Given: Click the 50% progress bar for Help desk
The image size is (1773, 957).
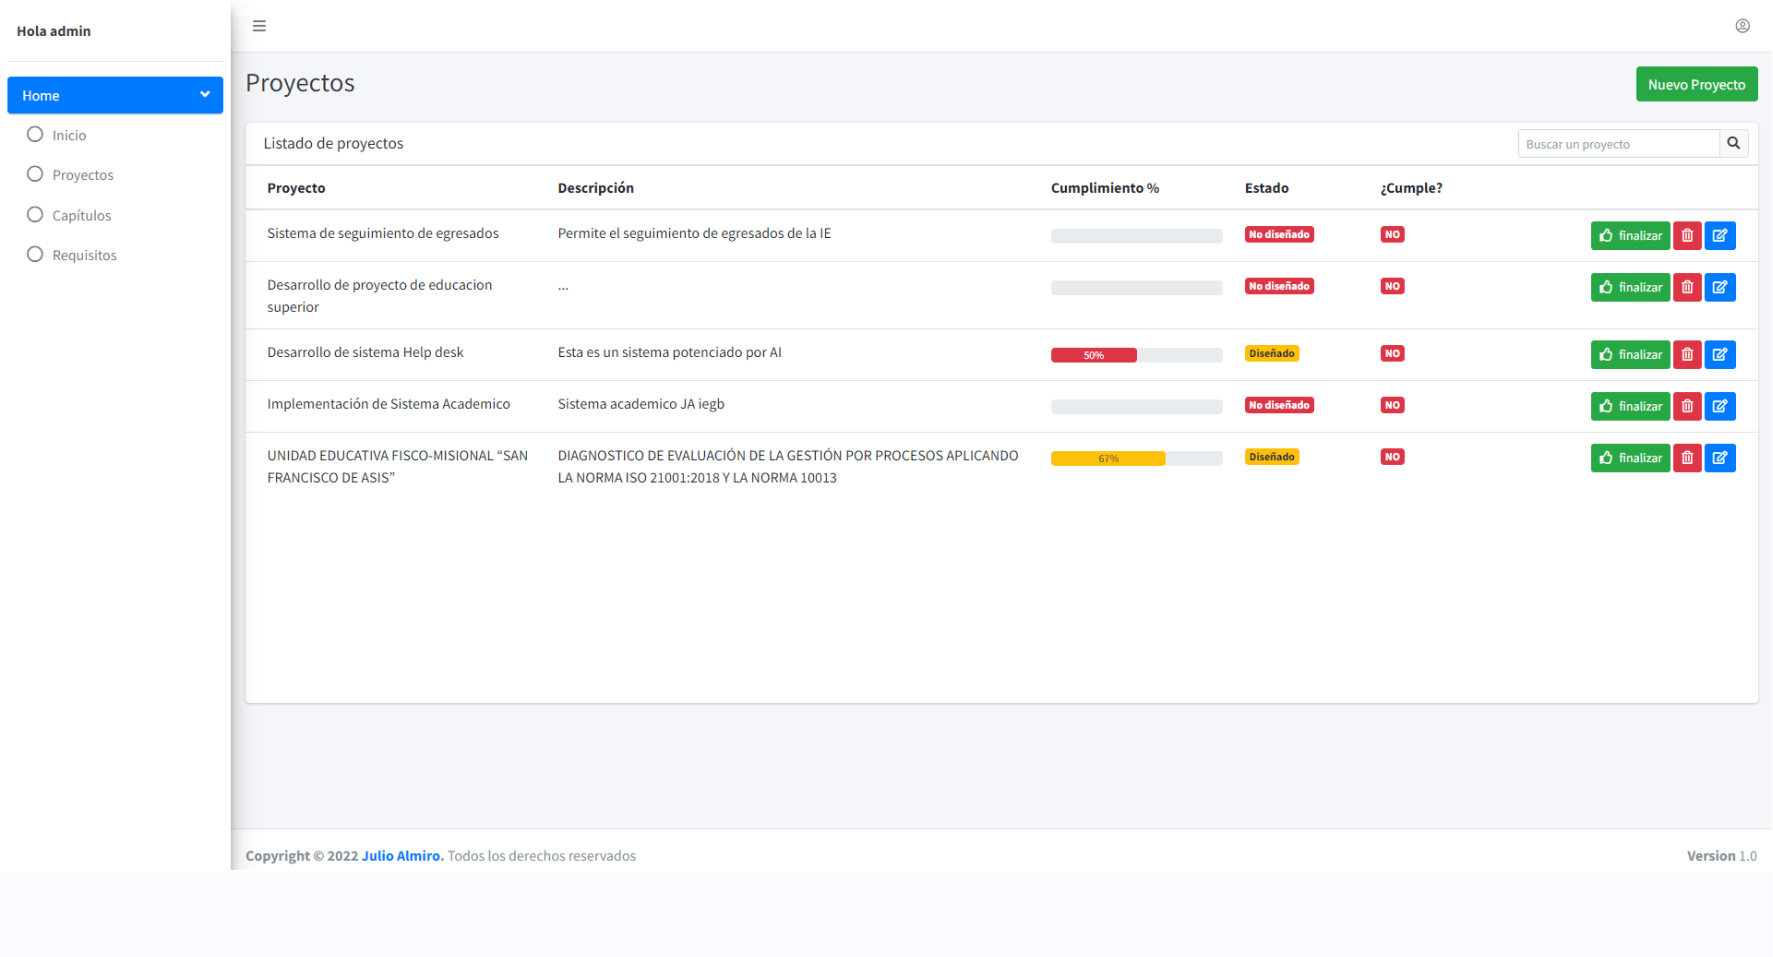Looking at the screenshot, I should 1093,355.
